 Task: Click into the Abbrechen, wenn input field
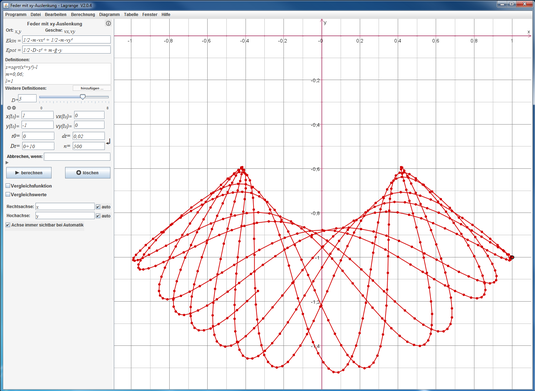[x=77, y=157]
